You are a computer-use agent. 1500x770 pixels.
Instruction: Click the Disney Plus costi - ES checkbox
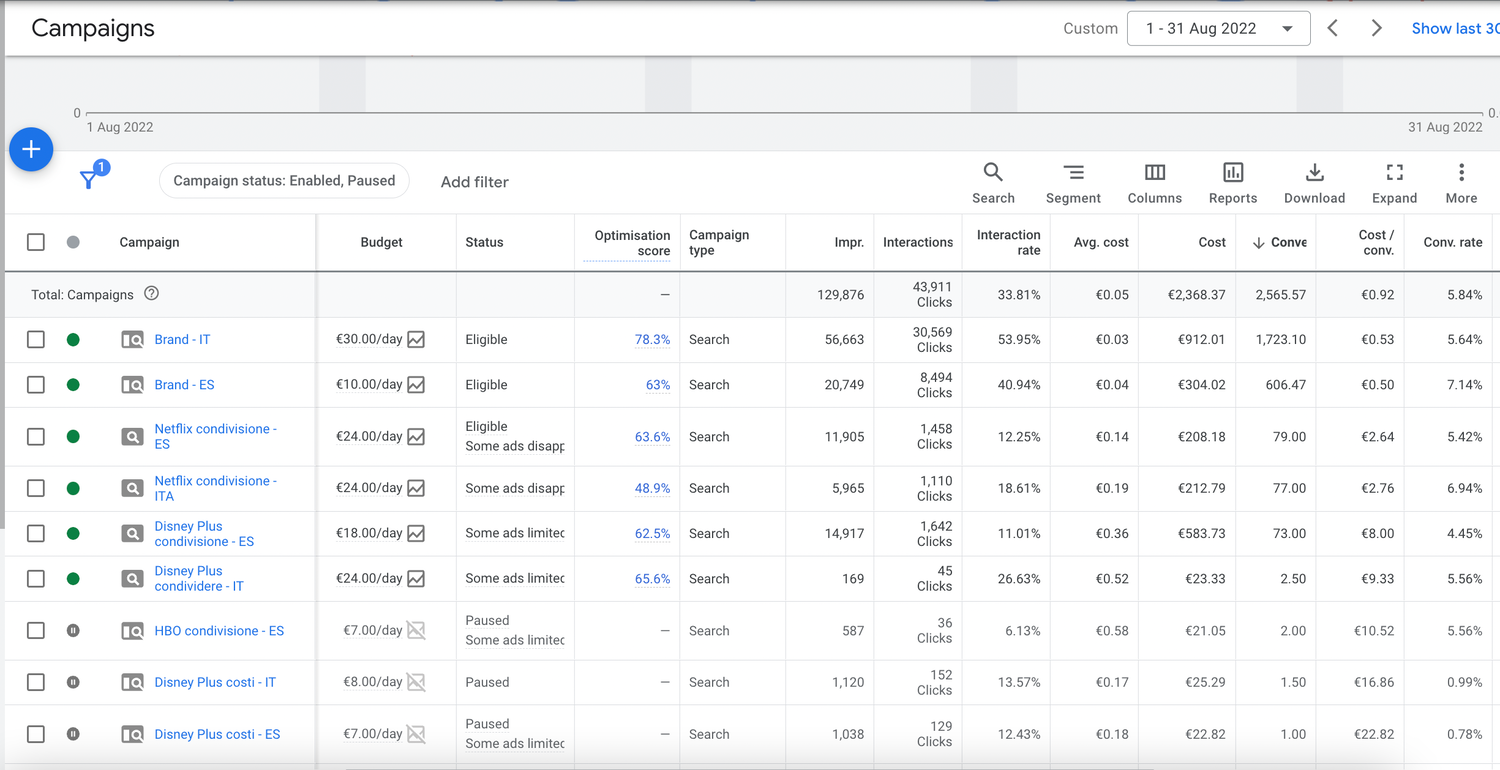coord(36,734)
